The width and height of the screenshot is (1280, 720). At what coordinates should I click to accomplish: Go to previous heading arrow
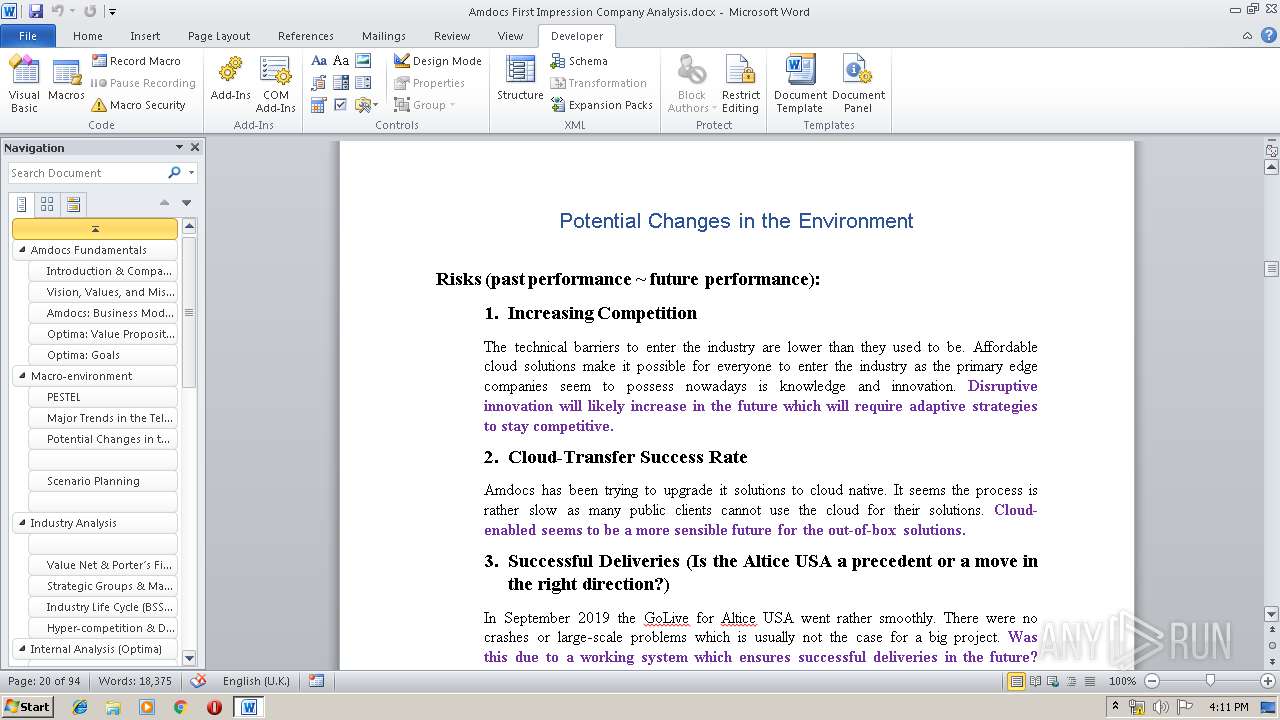click(164, 203)
